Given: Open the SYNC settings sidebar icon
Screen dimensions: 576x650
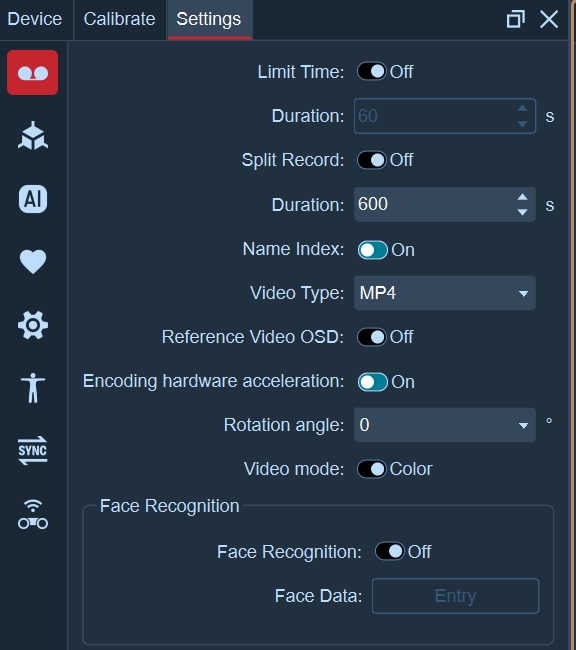Looking at the screenshot, I should click(33, 451).
